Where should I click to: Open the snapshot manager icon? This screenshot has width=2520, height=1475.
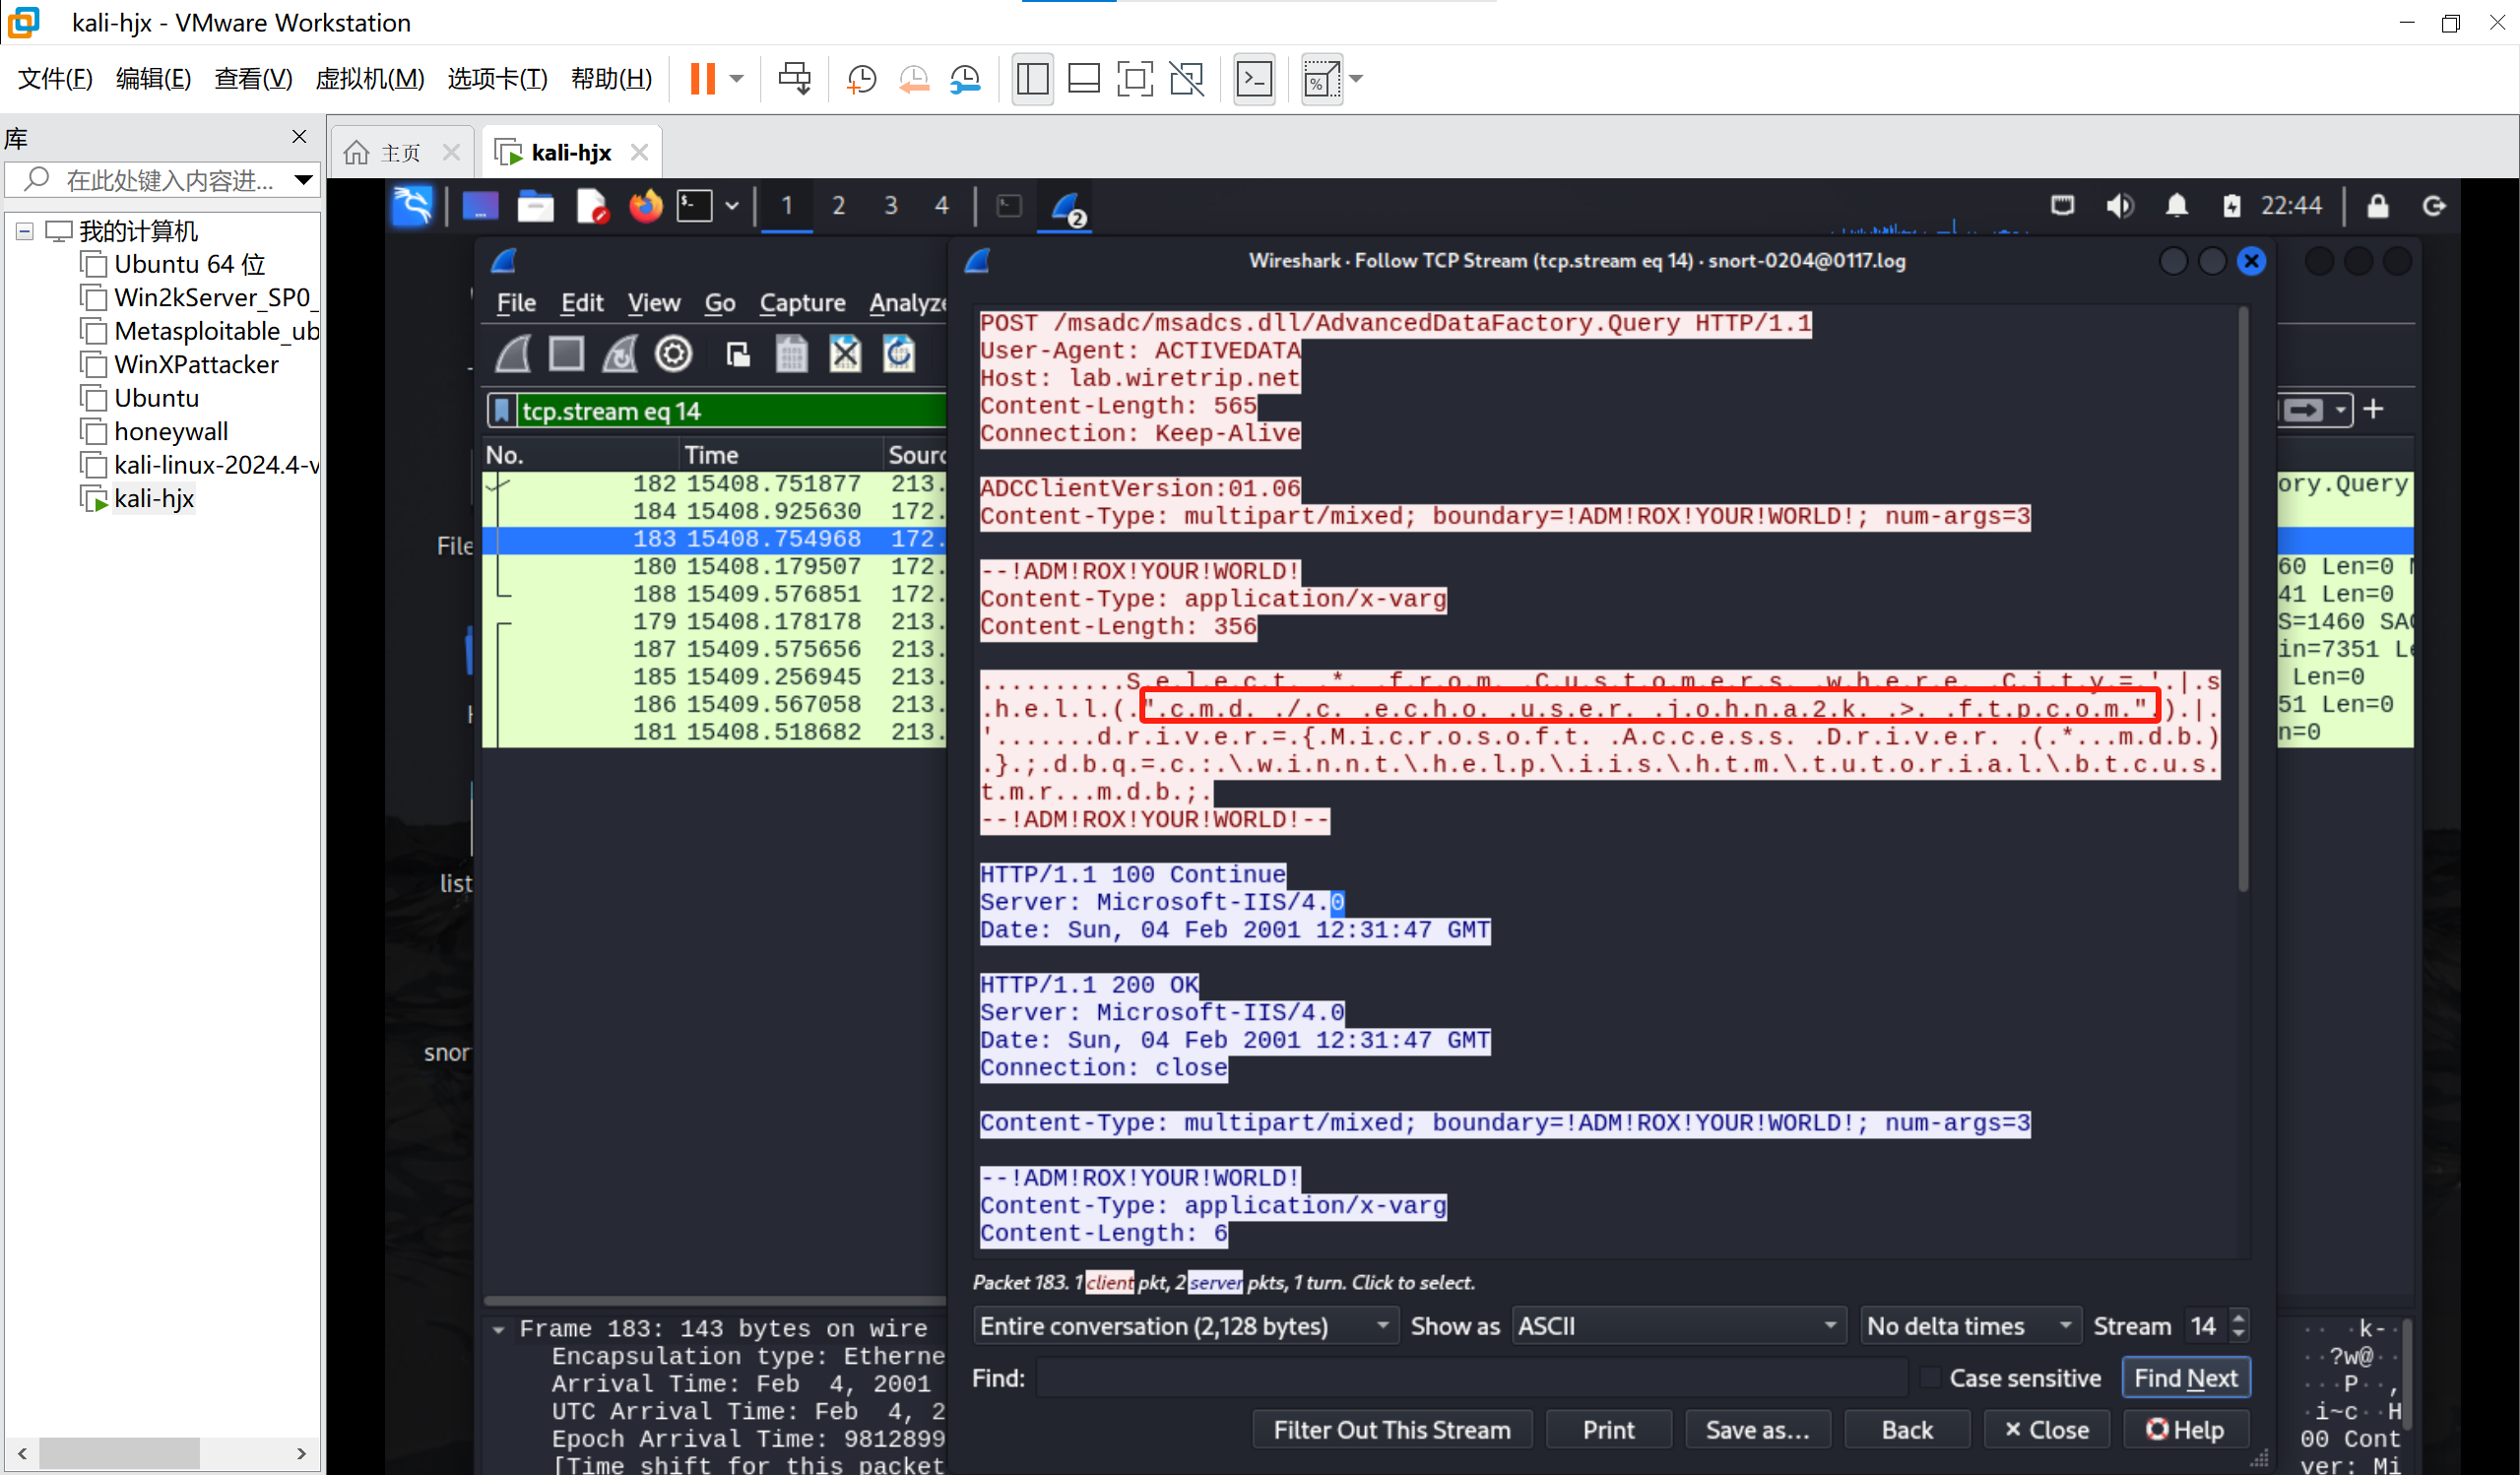[966, 79]
